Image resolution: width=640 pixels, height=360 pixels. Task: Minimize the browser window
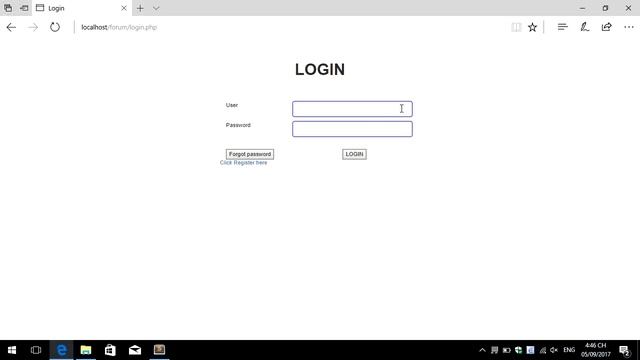(582, 8)
